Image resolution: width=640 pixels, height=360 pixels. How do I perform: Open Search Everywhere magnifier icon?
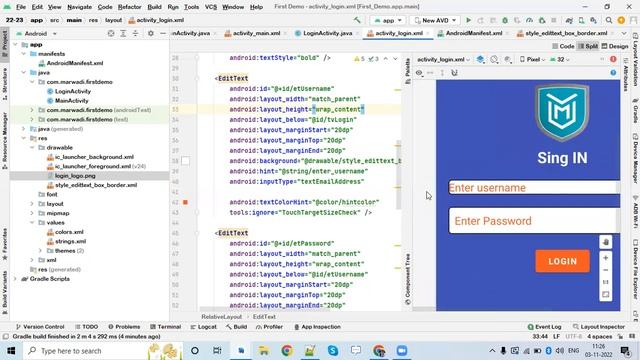click(609, 20)
